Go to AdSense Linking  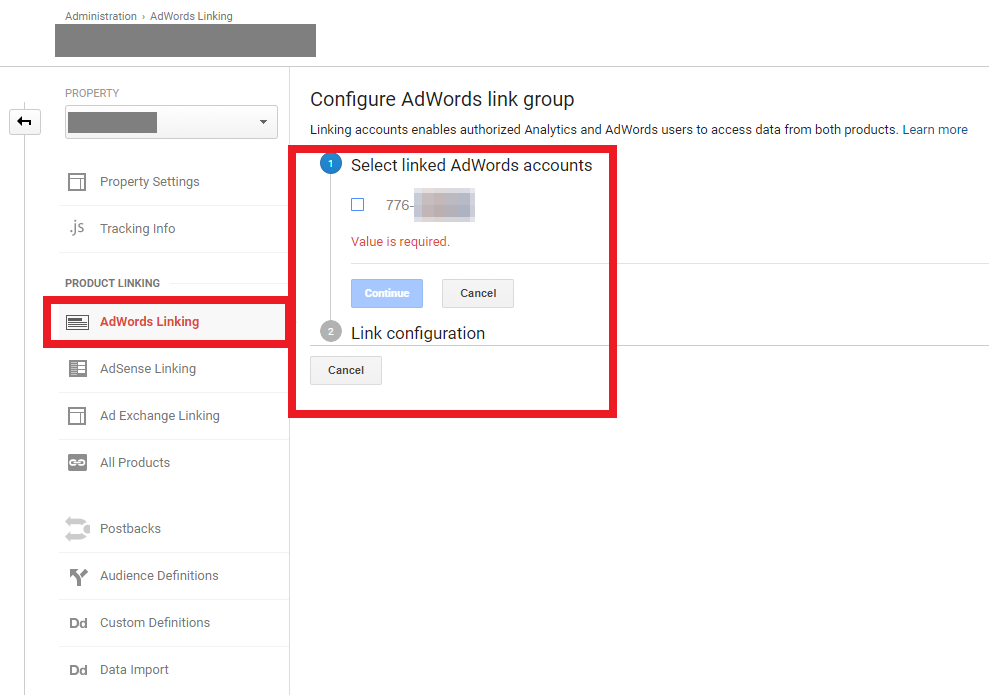(148, 368)
